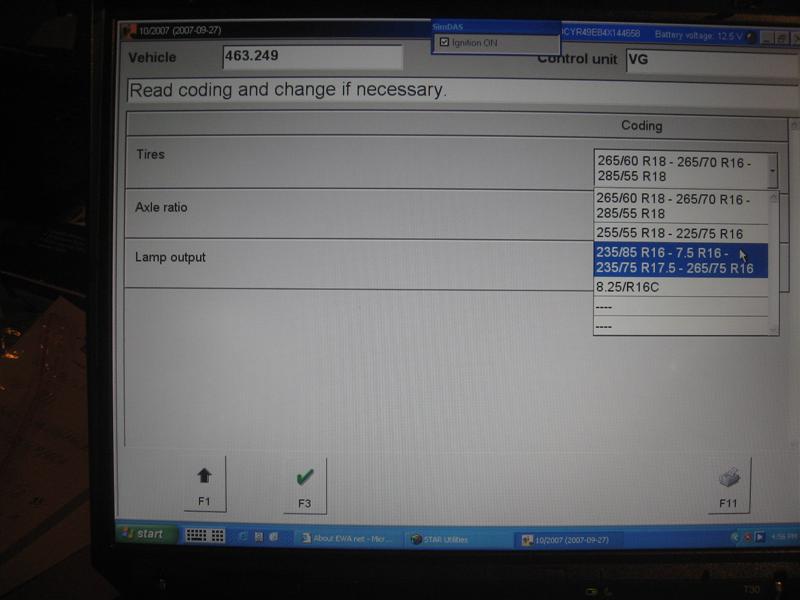The height and width of the screenshot is (600, 800).
Task: Confirm with the F3 green checkmark
Action: tap(305, 484)
